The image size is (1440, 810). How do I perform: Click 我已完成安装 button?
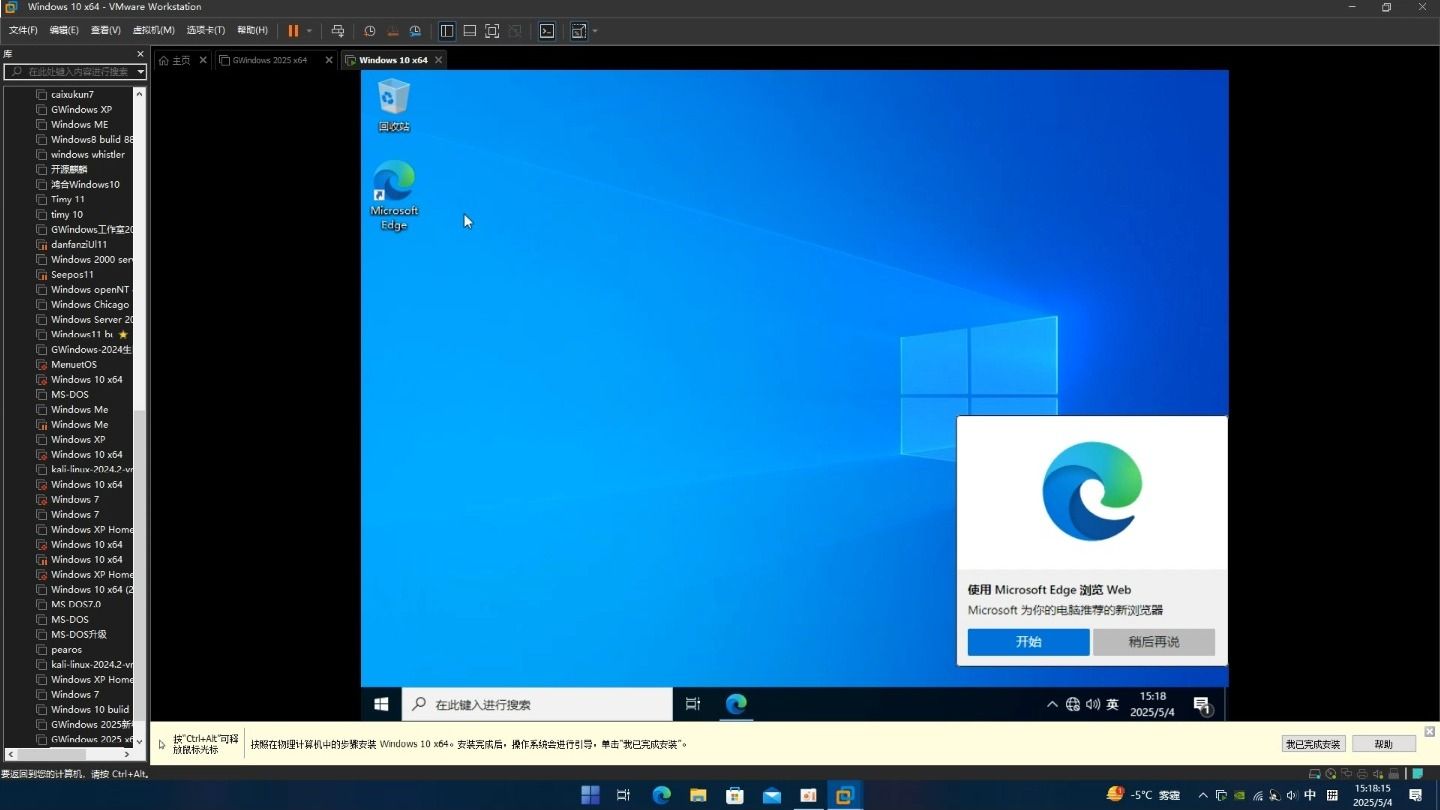(x=1313, y=744)
